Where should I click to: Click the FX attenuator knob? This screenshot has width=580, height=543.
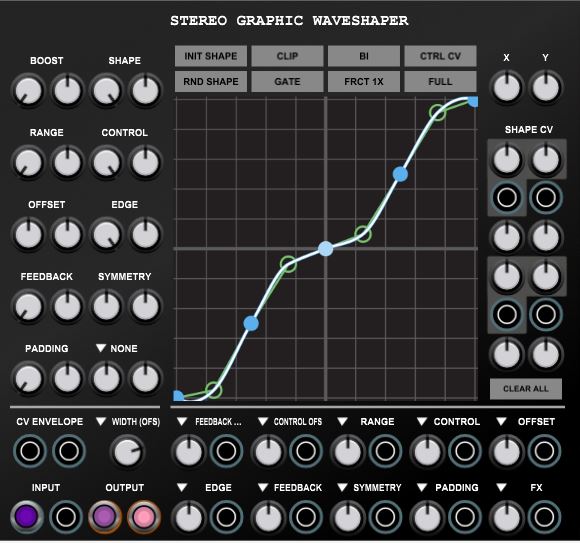click(506, 517)
